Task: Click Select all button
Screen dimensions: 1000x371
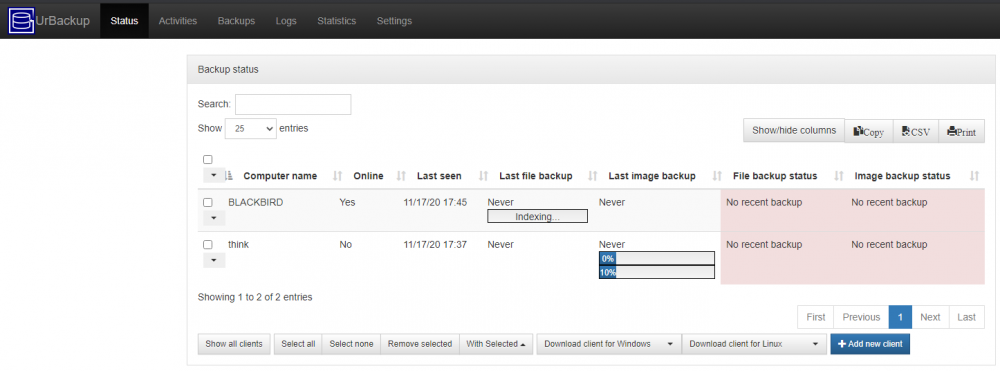Action: click(x=298, y=344)
